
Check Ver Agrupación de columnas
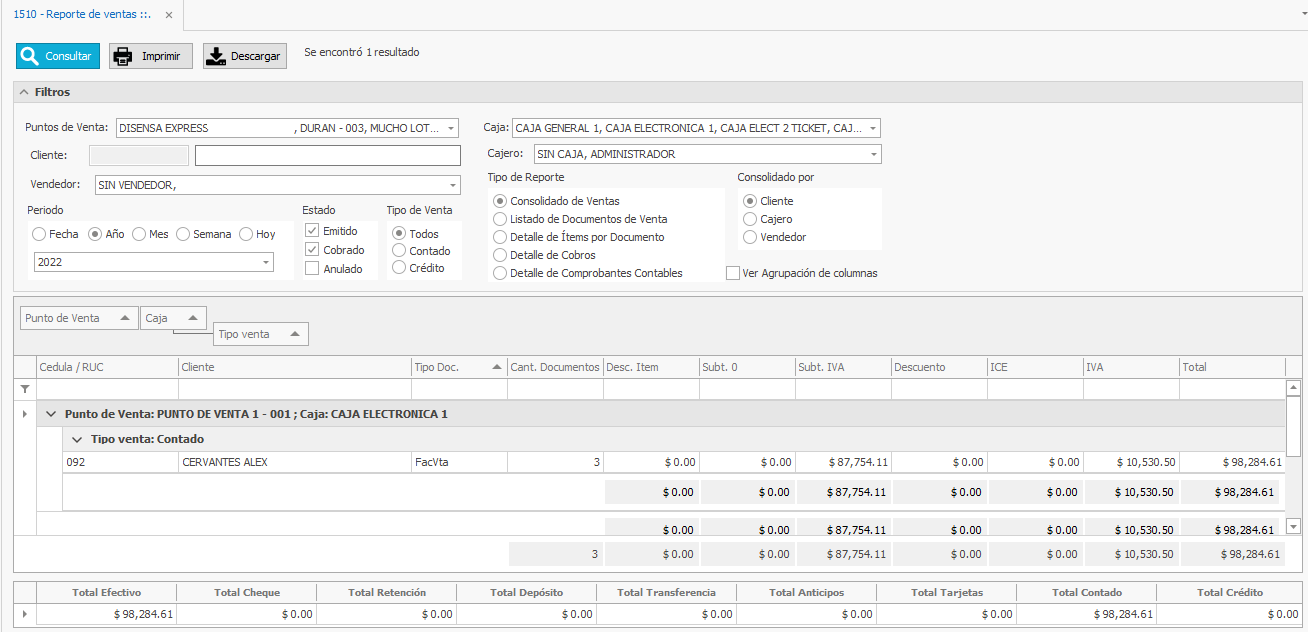(733, 273)
